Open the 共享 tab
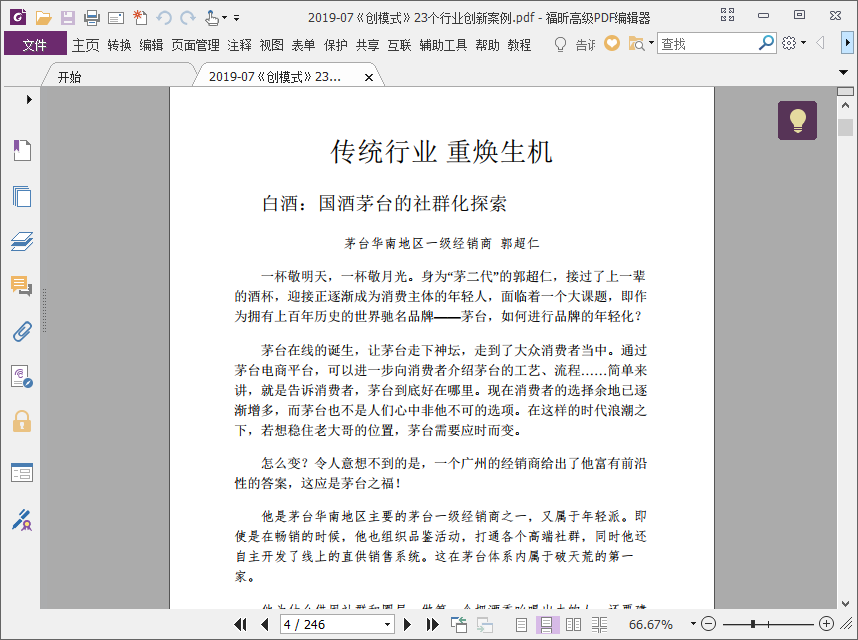 pos(367,45)
